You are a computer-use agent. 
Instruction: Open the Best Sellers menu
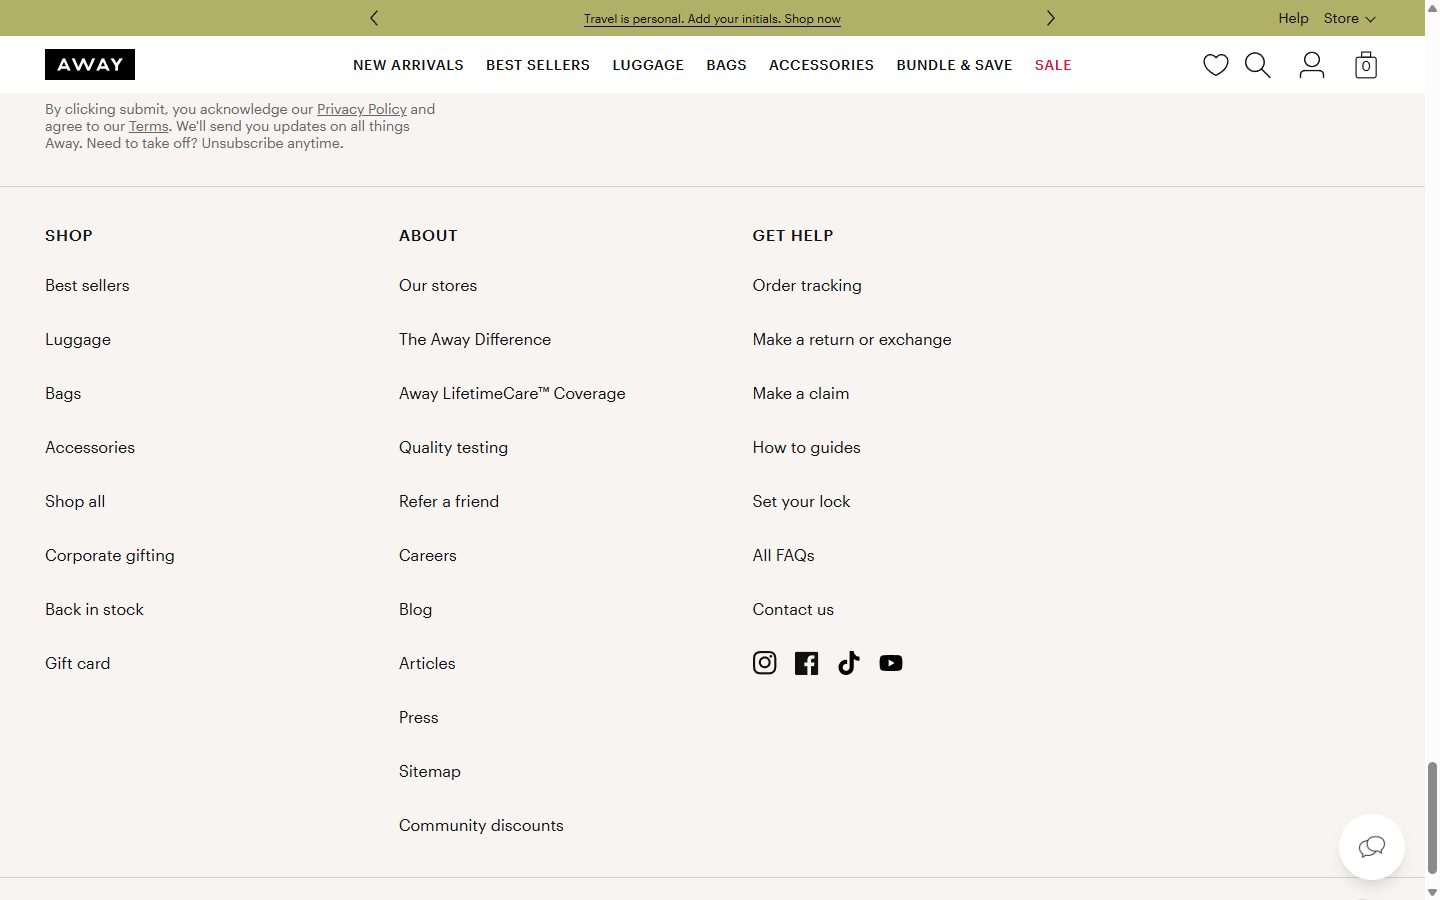click(x=538, y=65)
